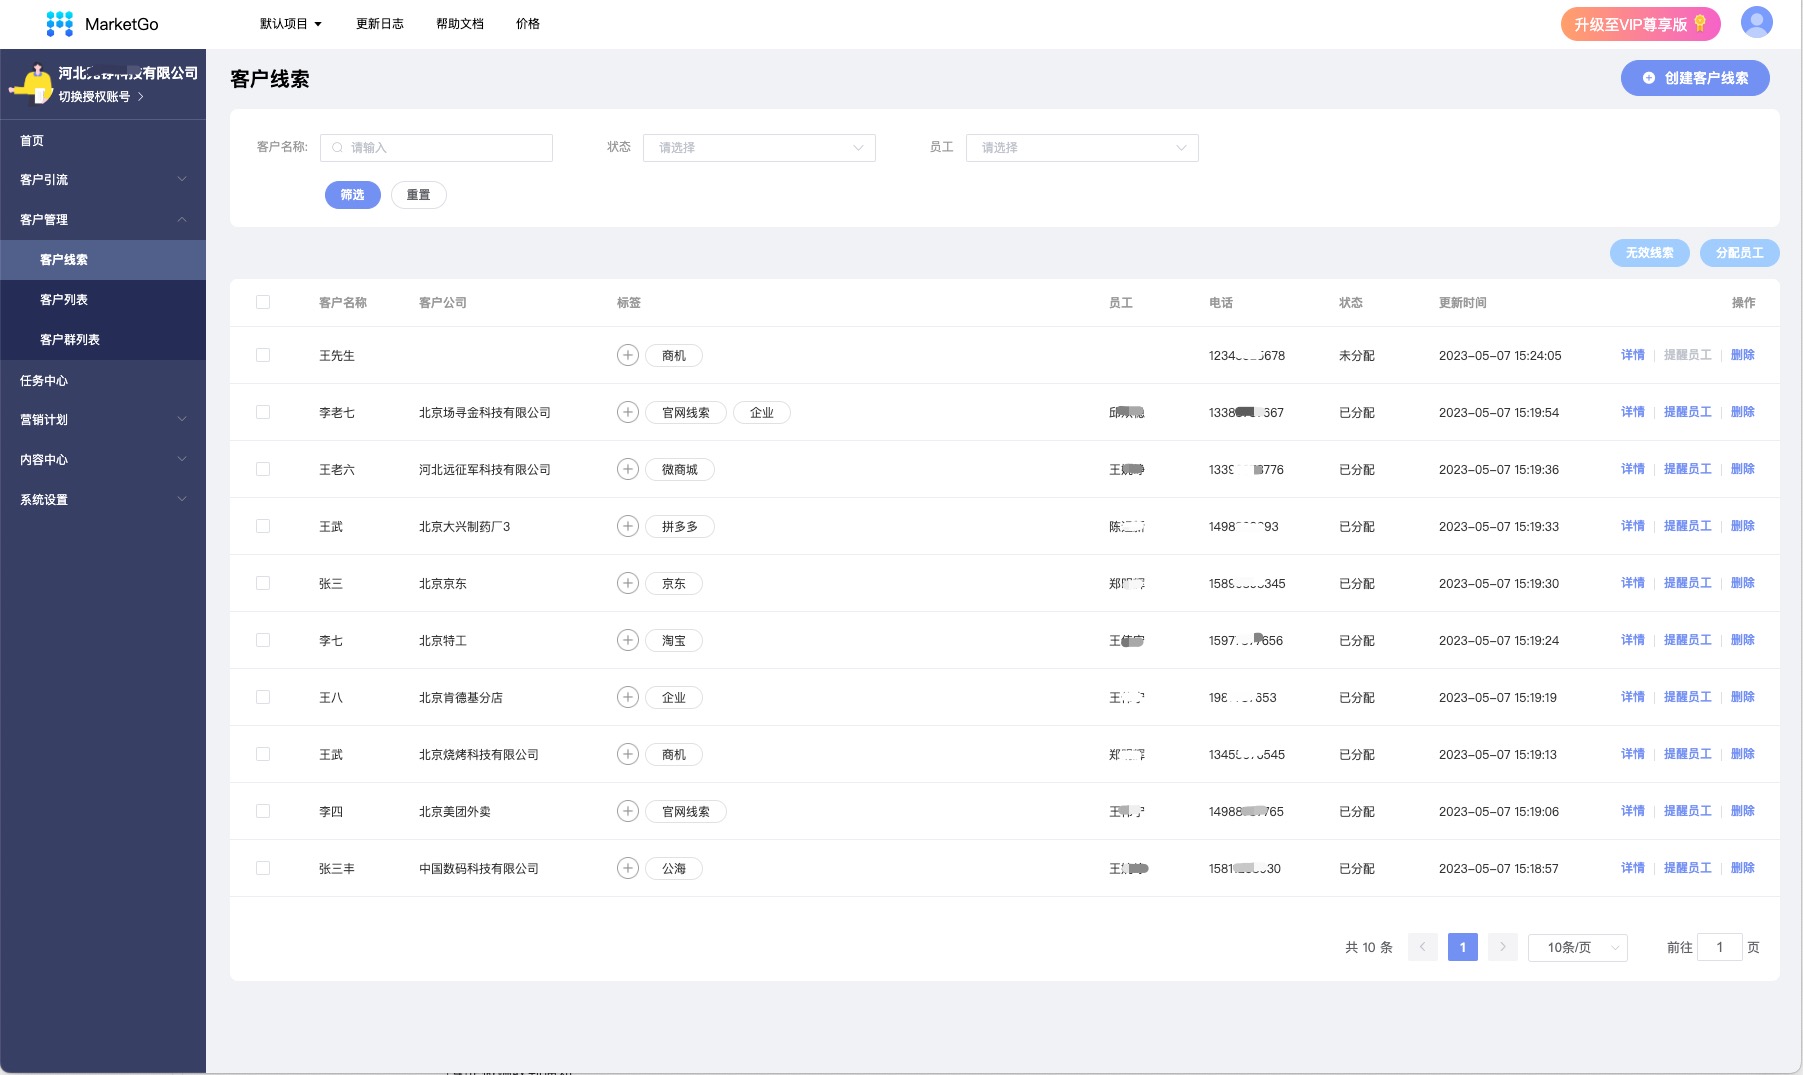
Task: Open the 员工 filter dropdown
Action: [x=1082, y=148]
